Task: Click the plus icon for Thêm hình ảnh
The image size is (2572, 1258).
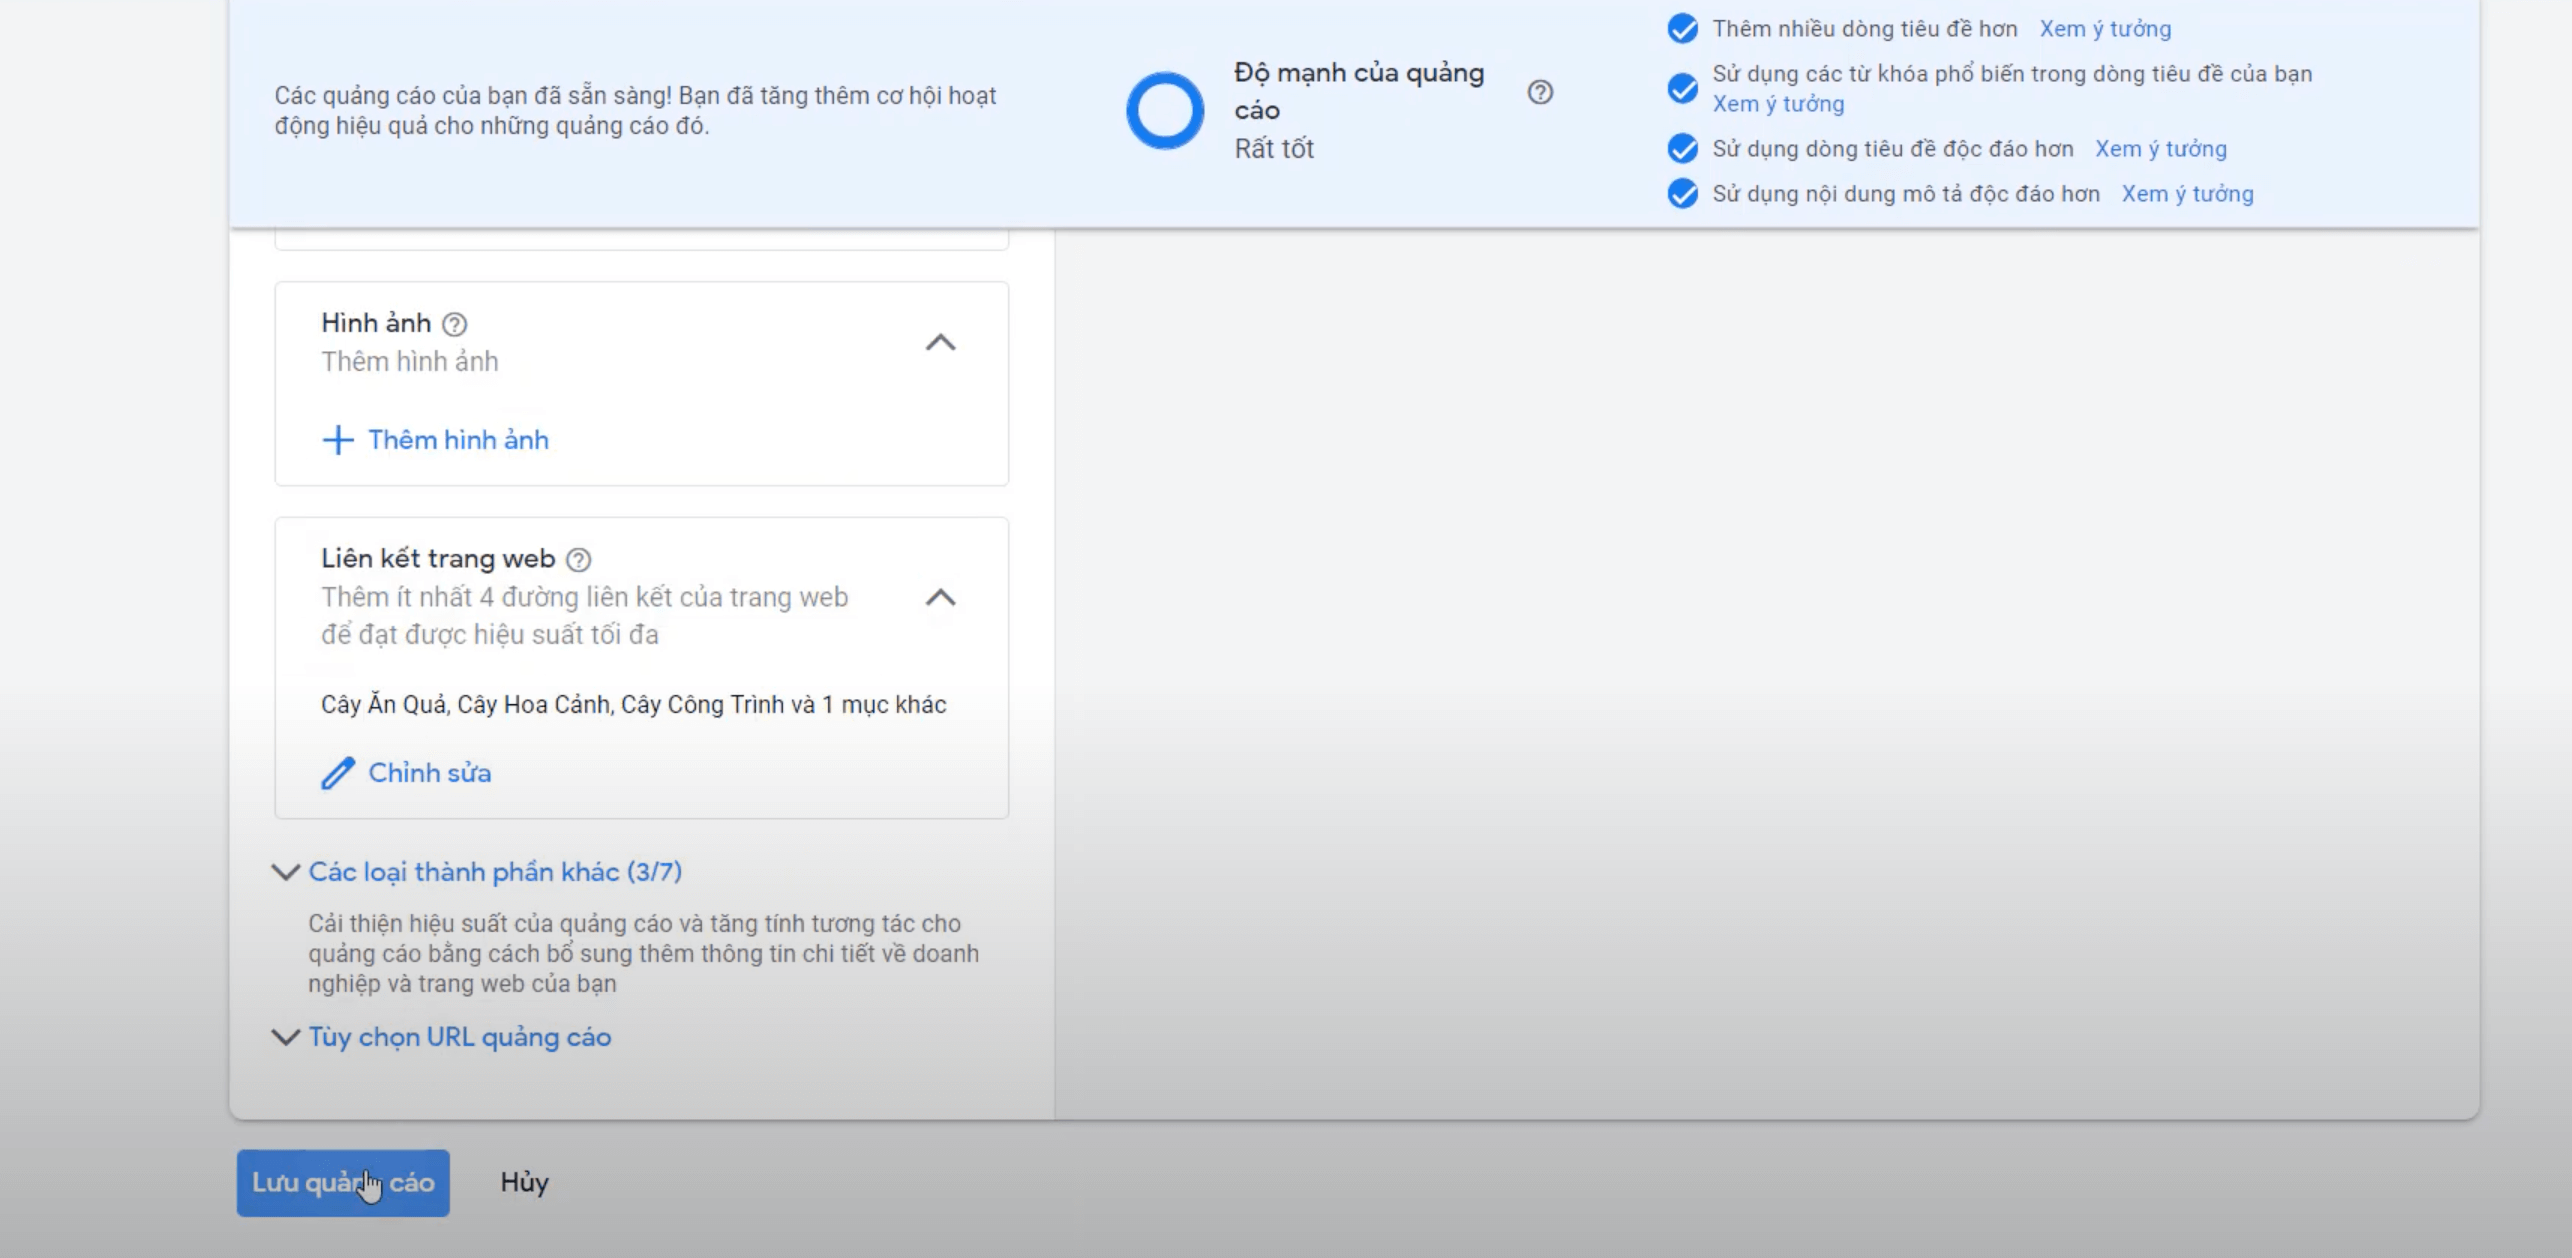Action: pos(338,440)
